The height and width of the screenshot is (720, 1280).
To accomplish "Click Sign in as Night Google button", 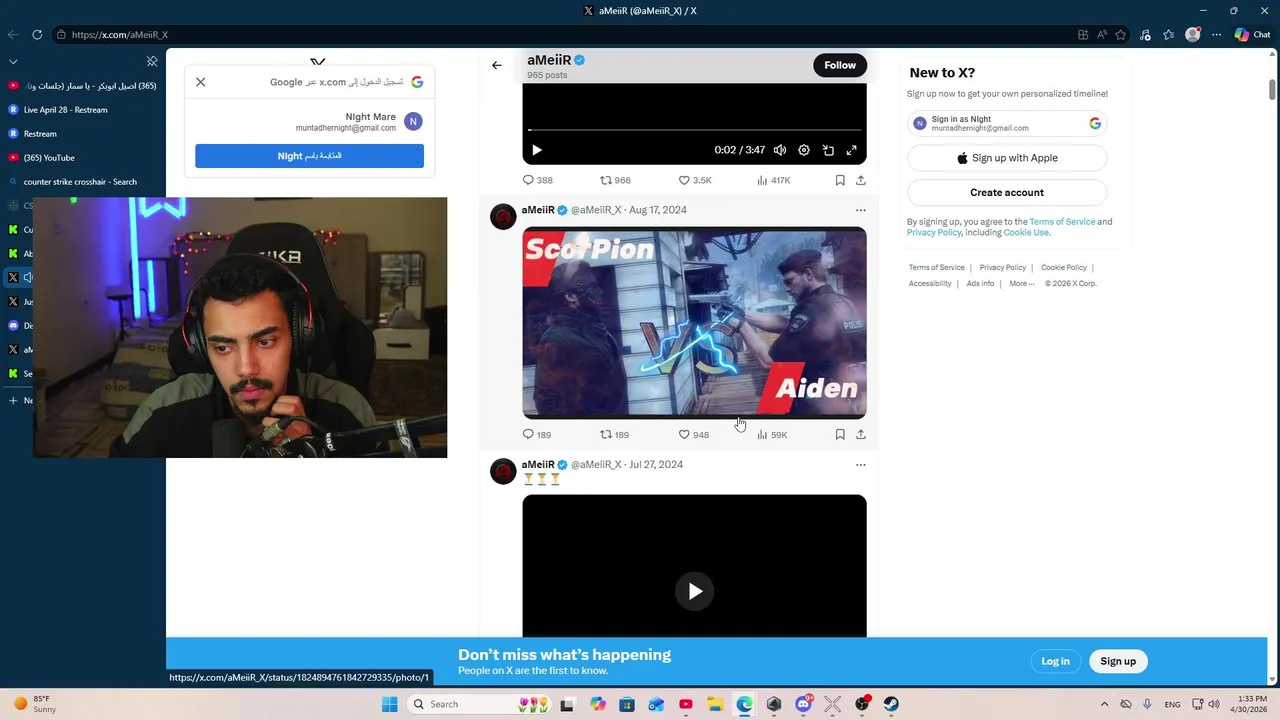I will 1007,123.
